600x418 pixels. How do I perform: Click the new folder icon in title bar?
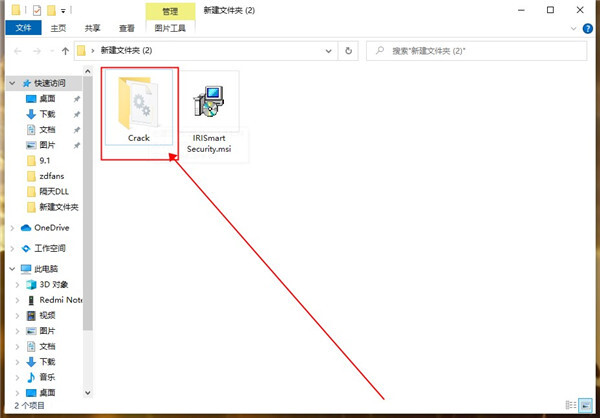[51, 10]
